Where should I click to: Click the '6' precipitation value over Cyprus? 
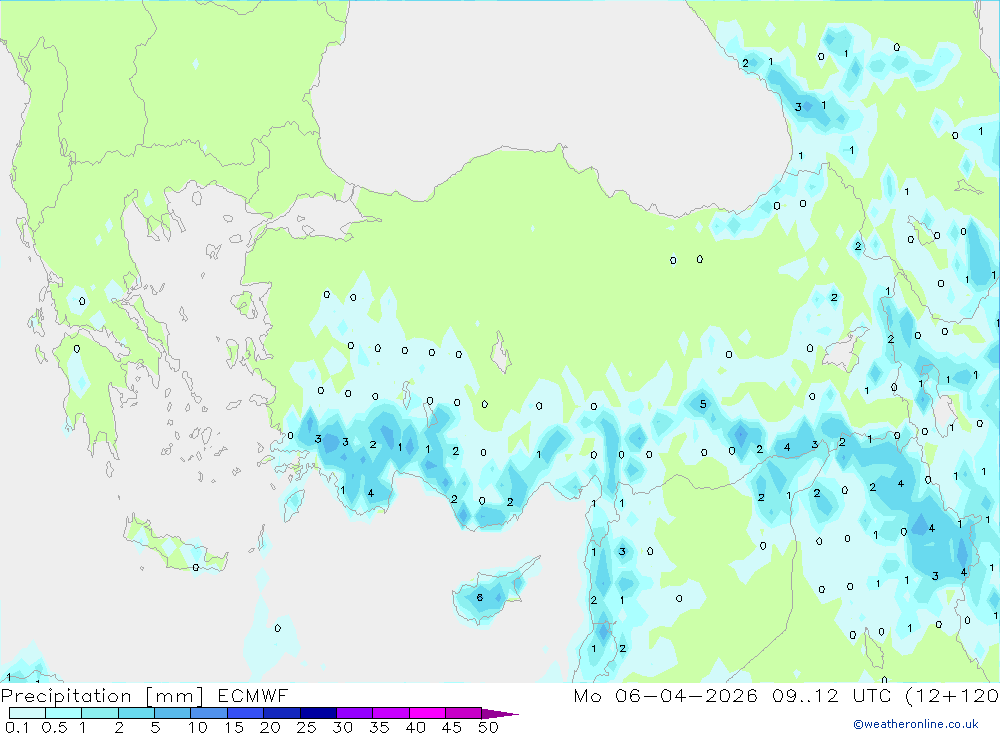480,598
